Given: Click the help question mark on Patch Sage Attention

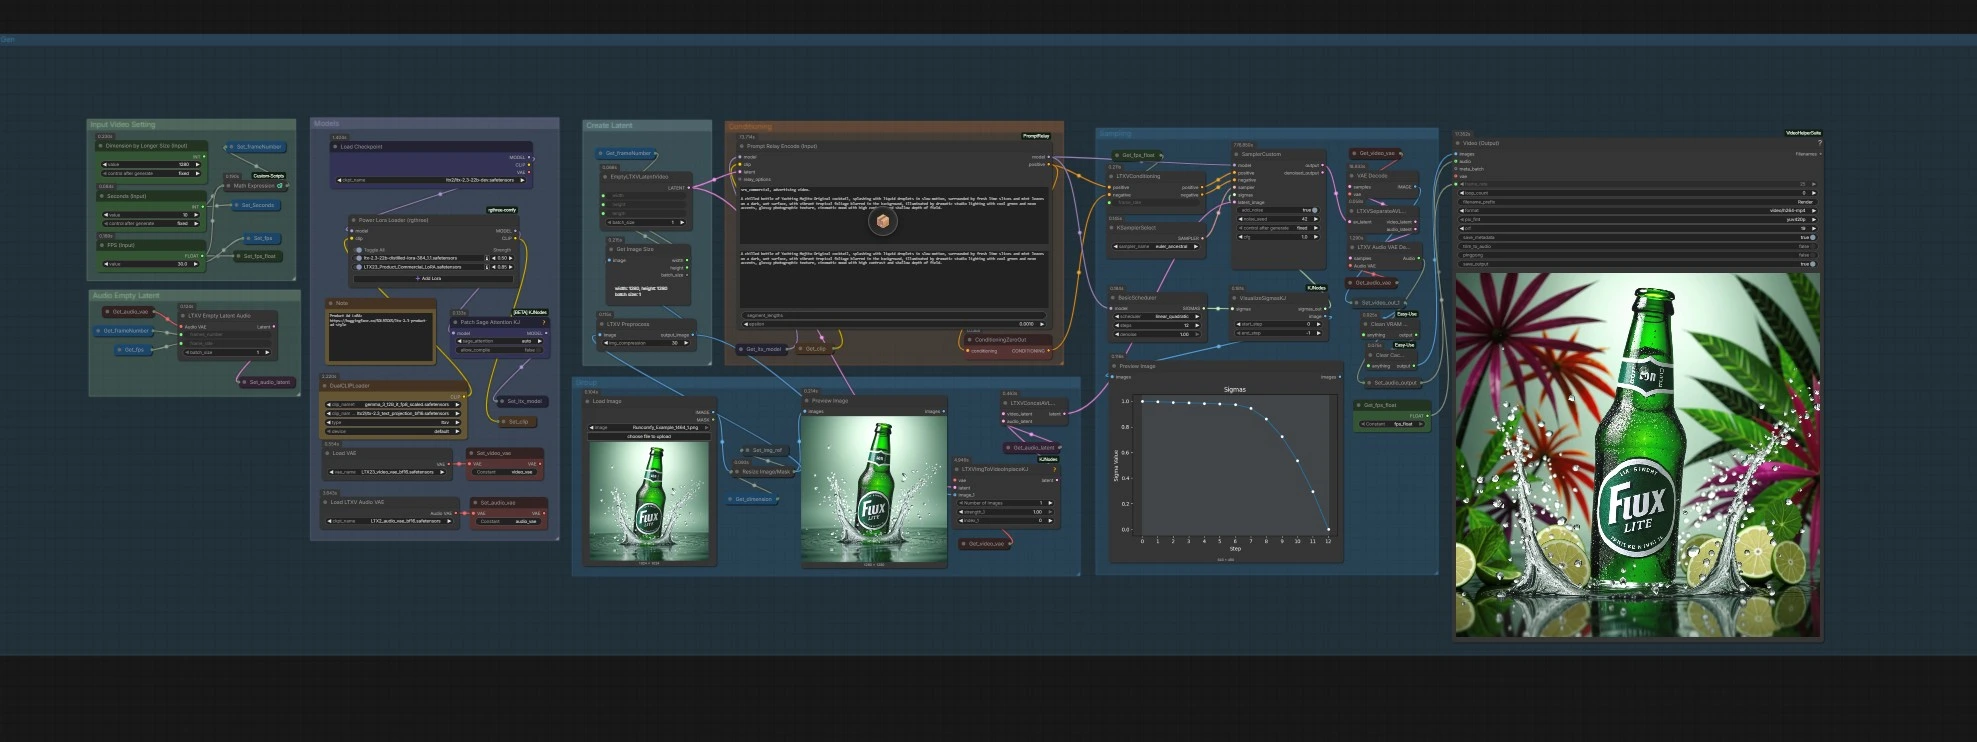Looking at the screenshot, I should coord(544,322).
